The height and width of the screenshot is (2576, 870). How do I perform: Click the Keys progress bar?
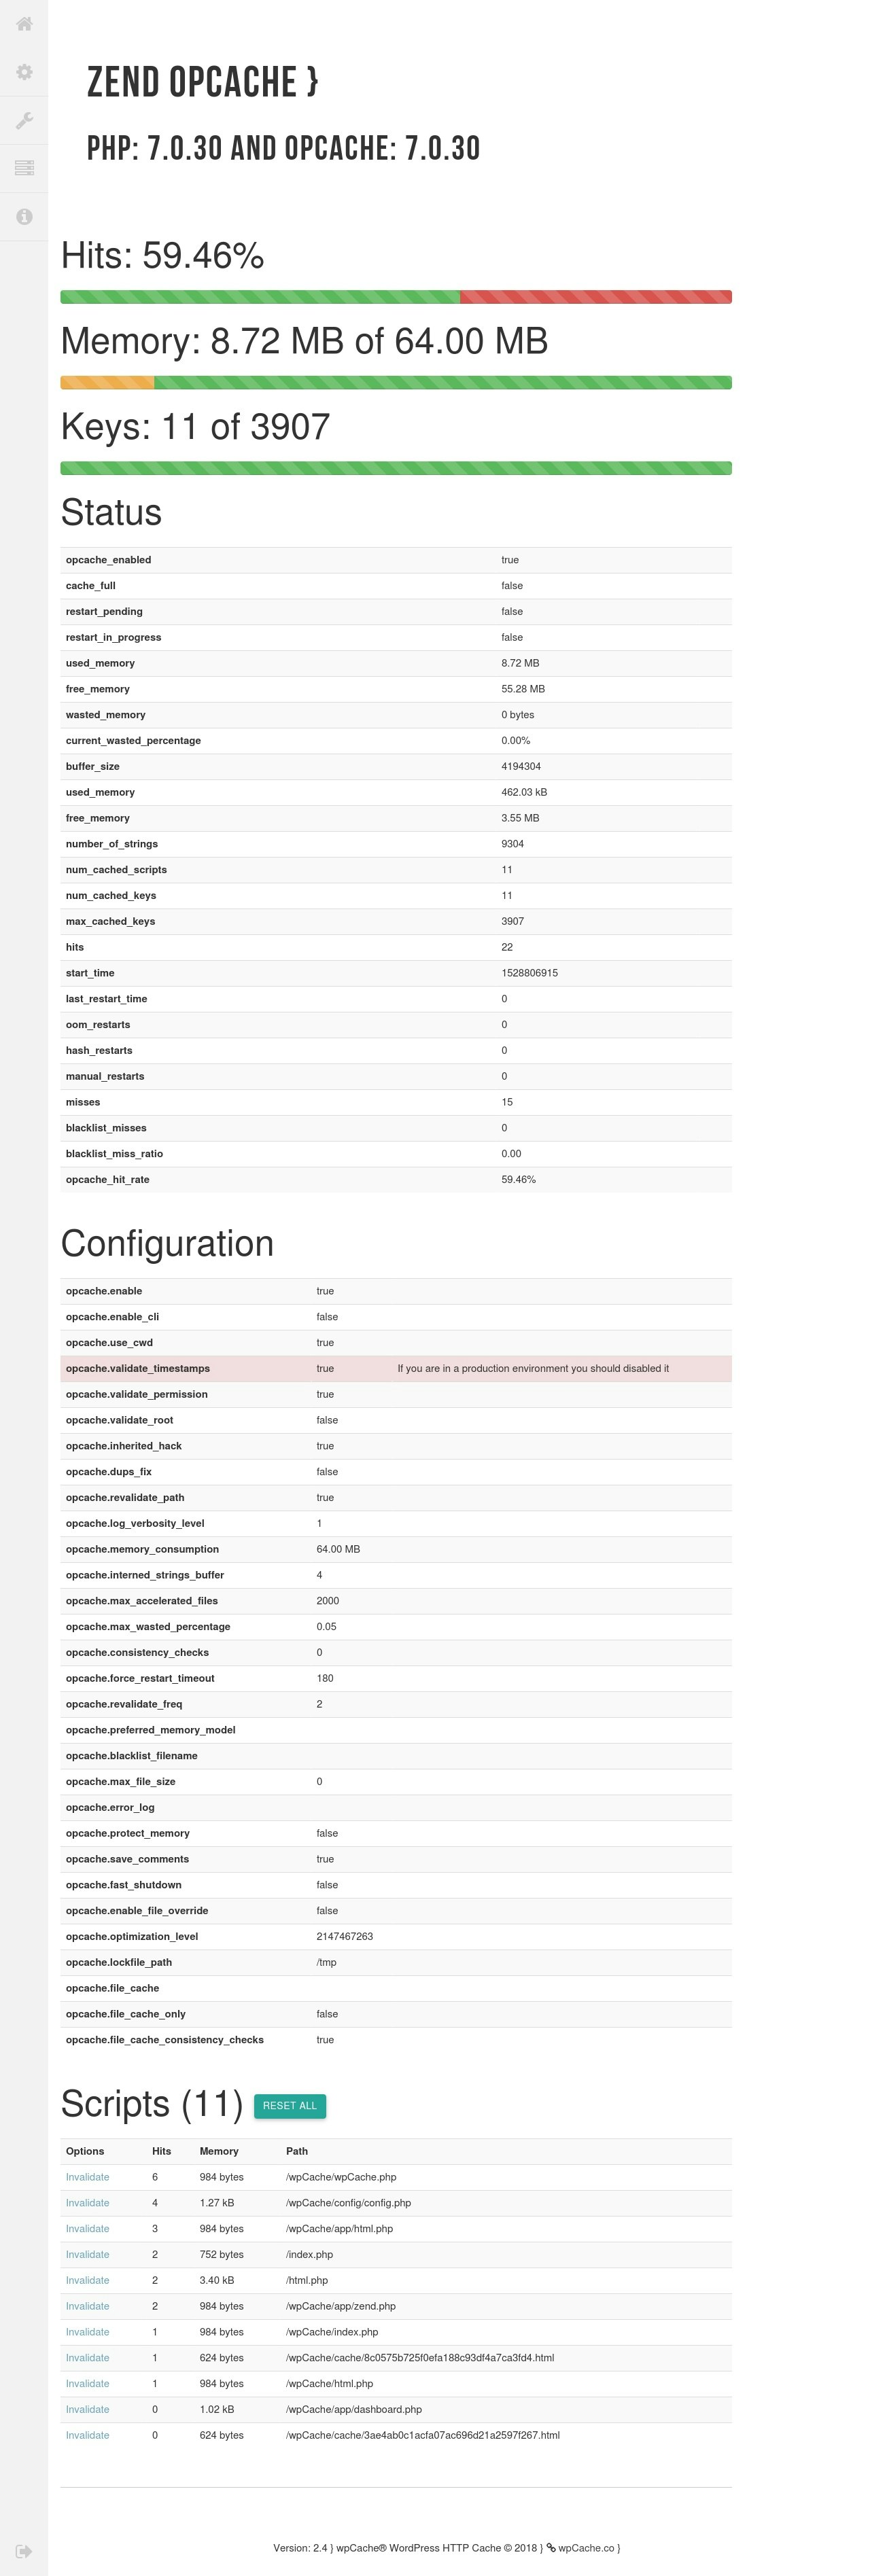click(x=396, y=465)
